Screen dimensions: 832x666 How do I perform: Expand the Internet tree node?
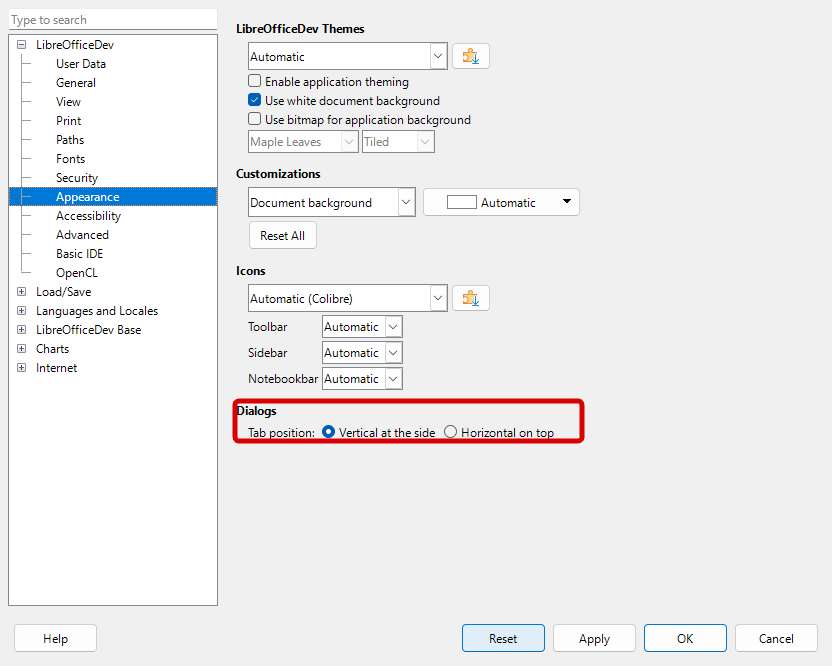(x=22, y=368)
